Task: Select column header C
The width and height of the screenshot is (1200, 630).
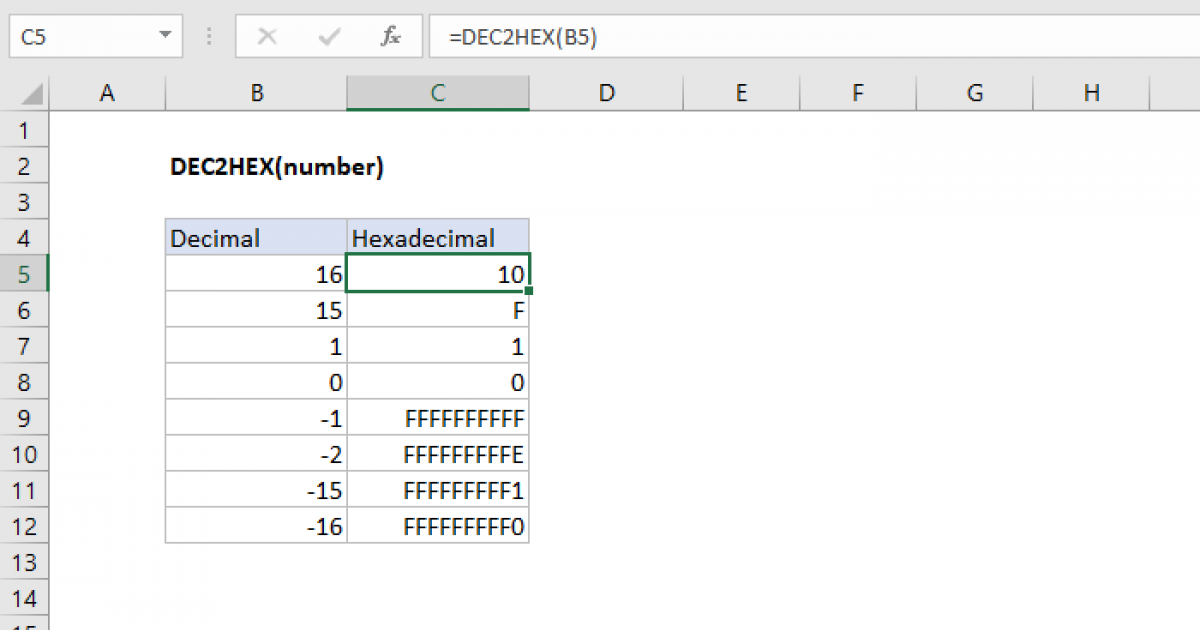Action: tap(437, 91)
